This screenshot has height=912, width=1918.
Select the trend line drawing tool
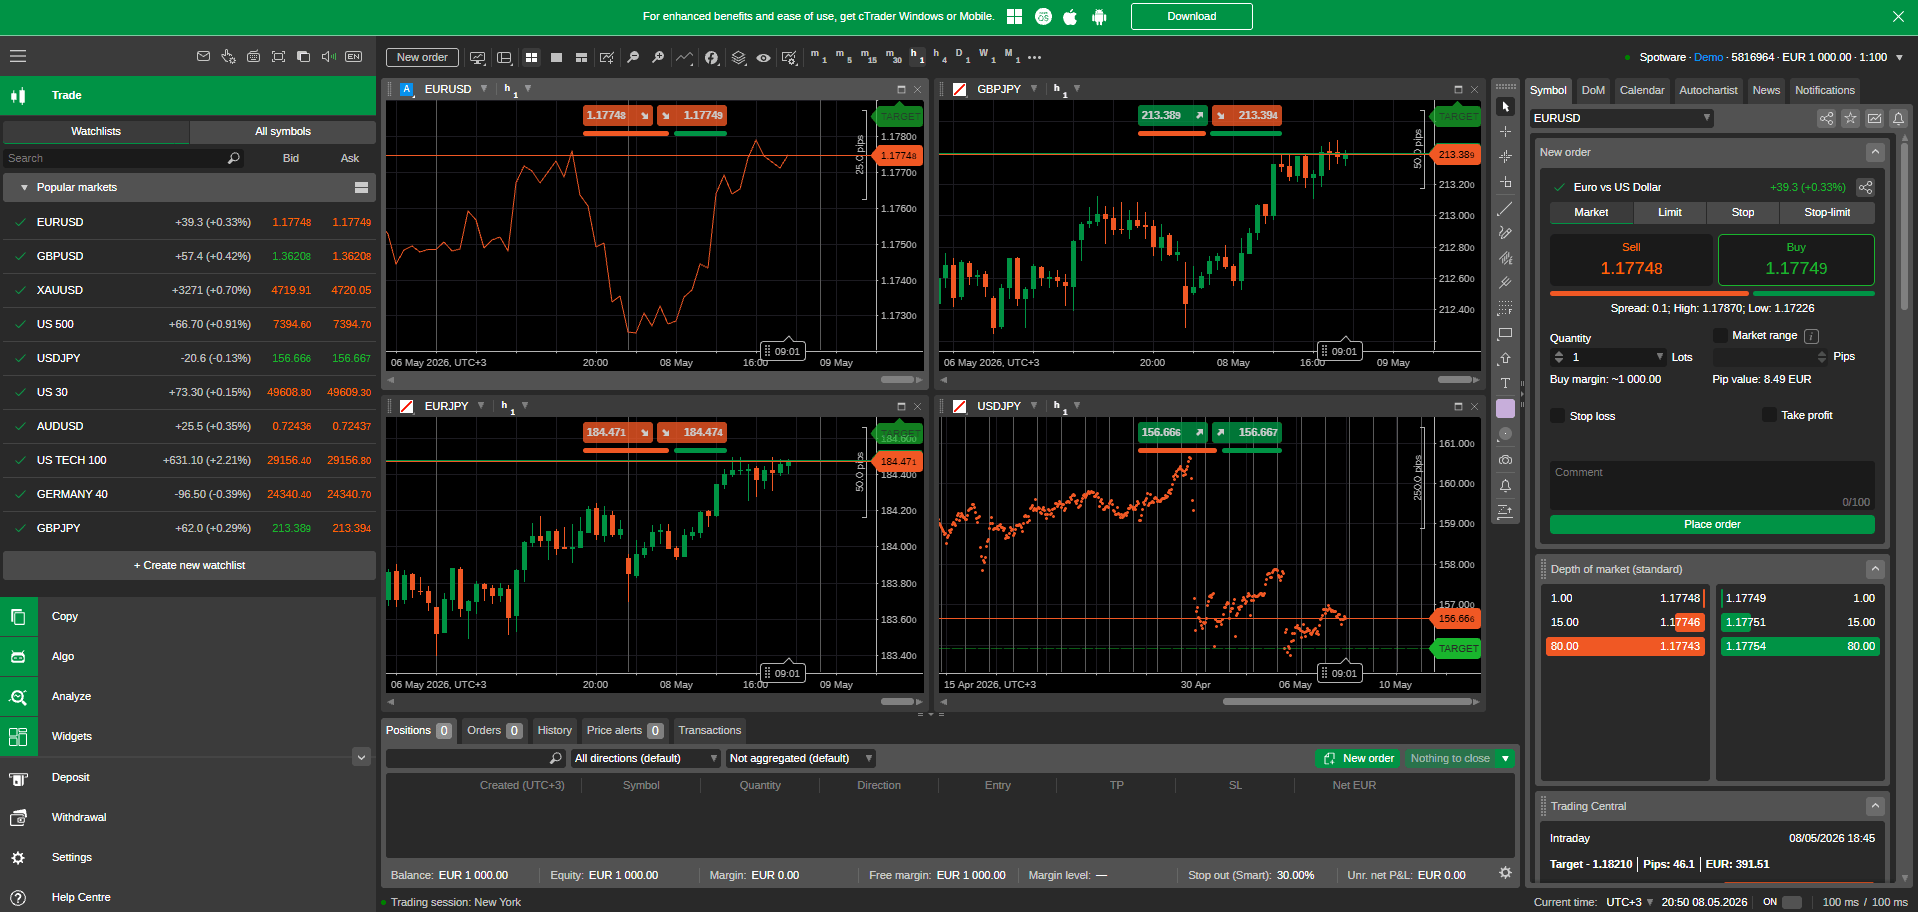(1505, 208)
